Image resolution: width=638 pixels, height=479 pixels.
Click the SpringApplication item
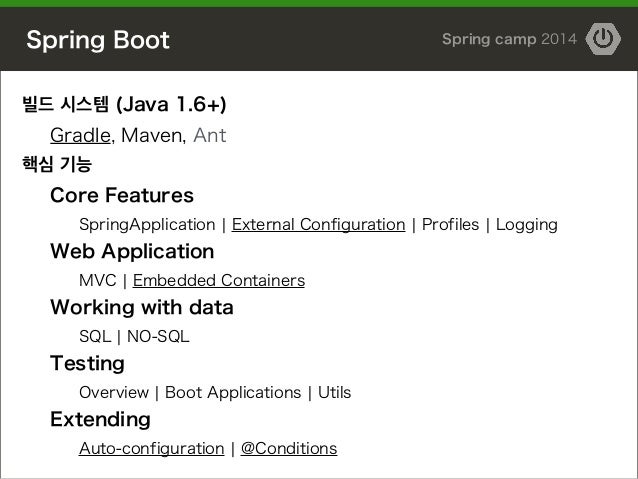(146, 224)
